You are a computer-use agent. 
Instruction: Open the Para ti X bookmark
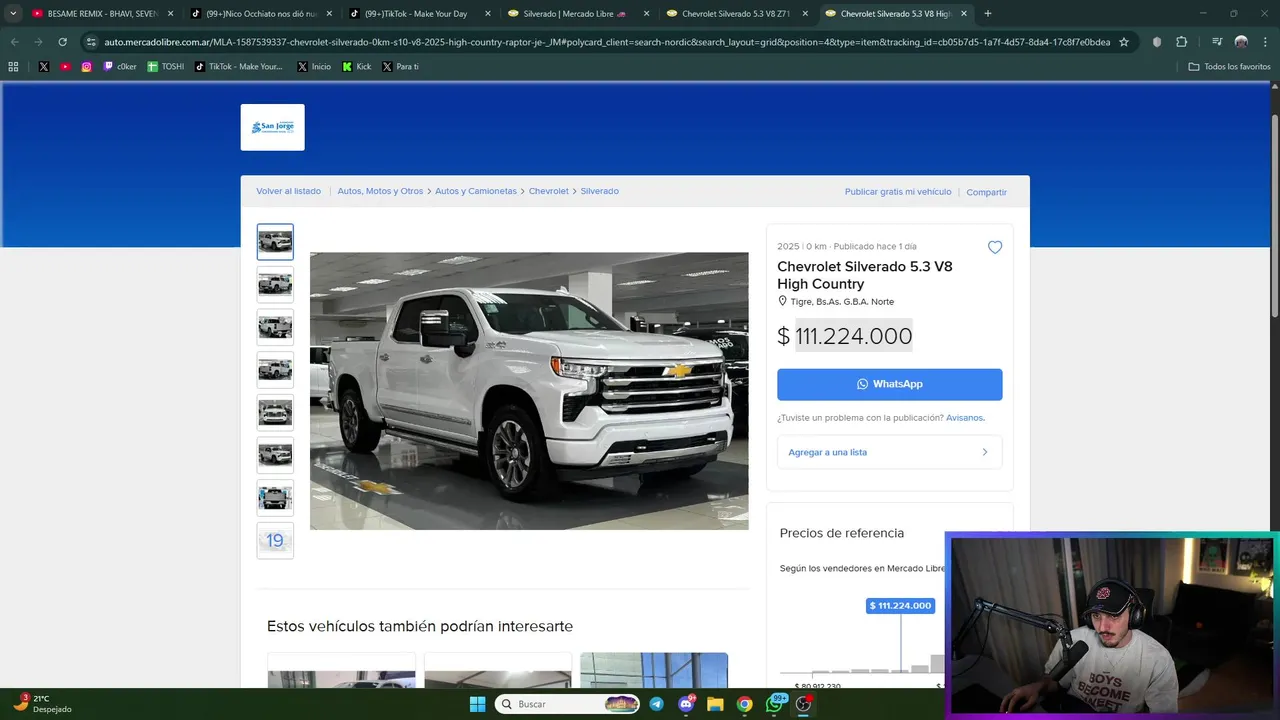[401, 66]
